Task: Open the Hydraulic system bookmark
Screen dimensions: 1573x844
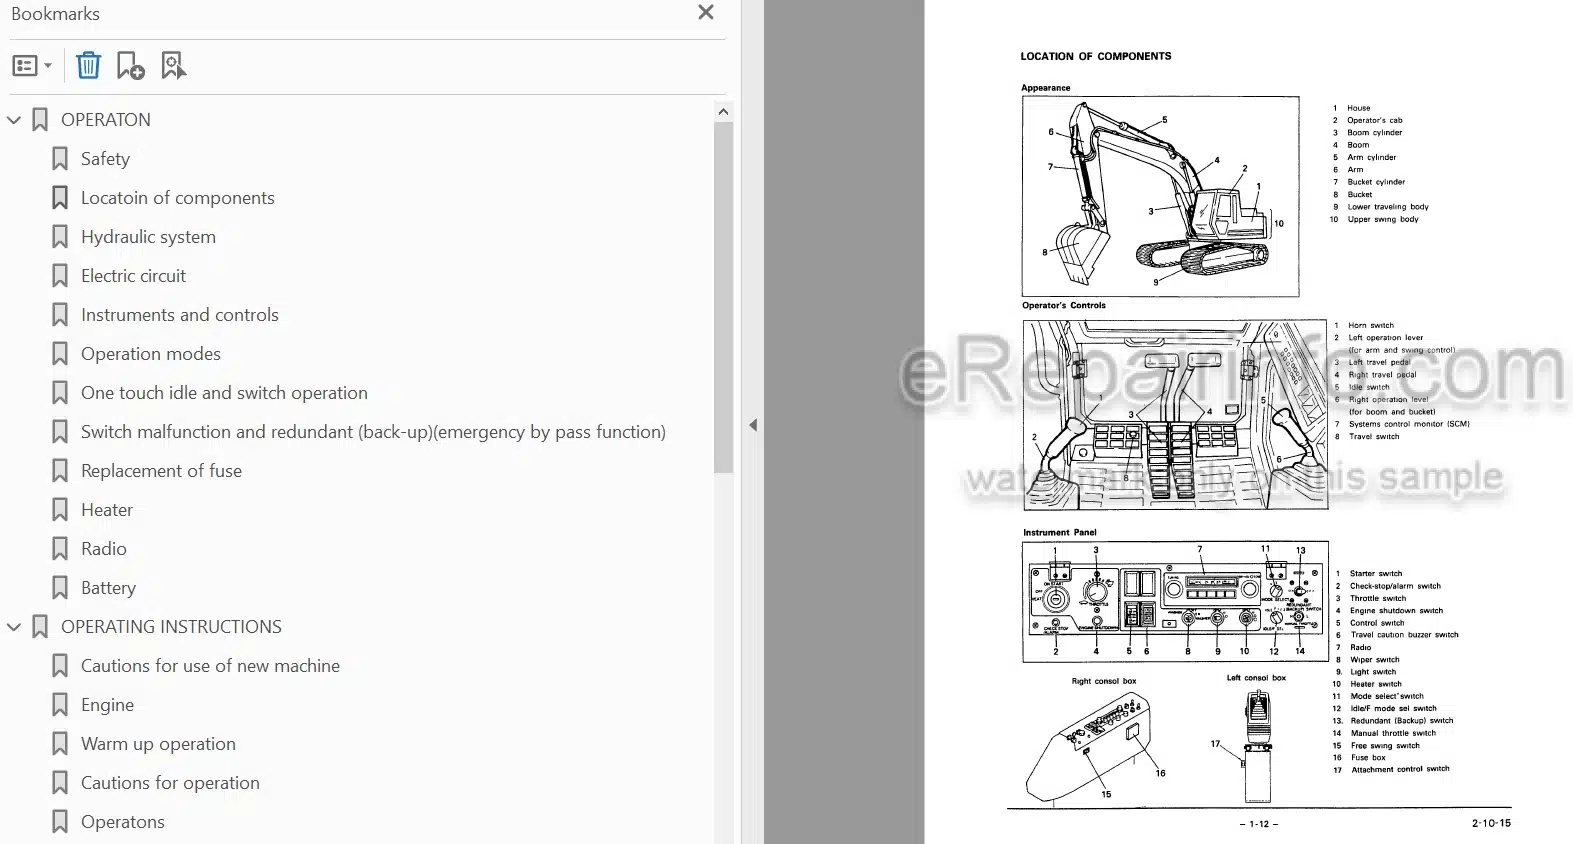Action: (148, 237)
